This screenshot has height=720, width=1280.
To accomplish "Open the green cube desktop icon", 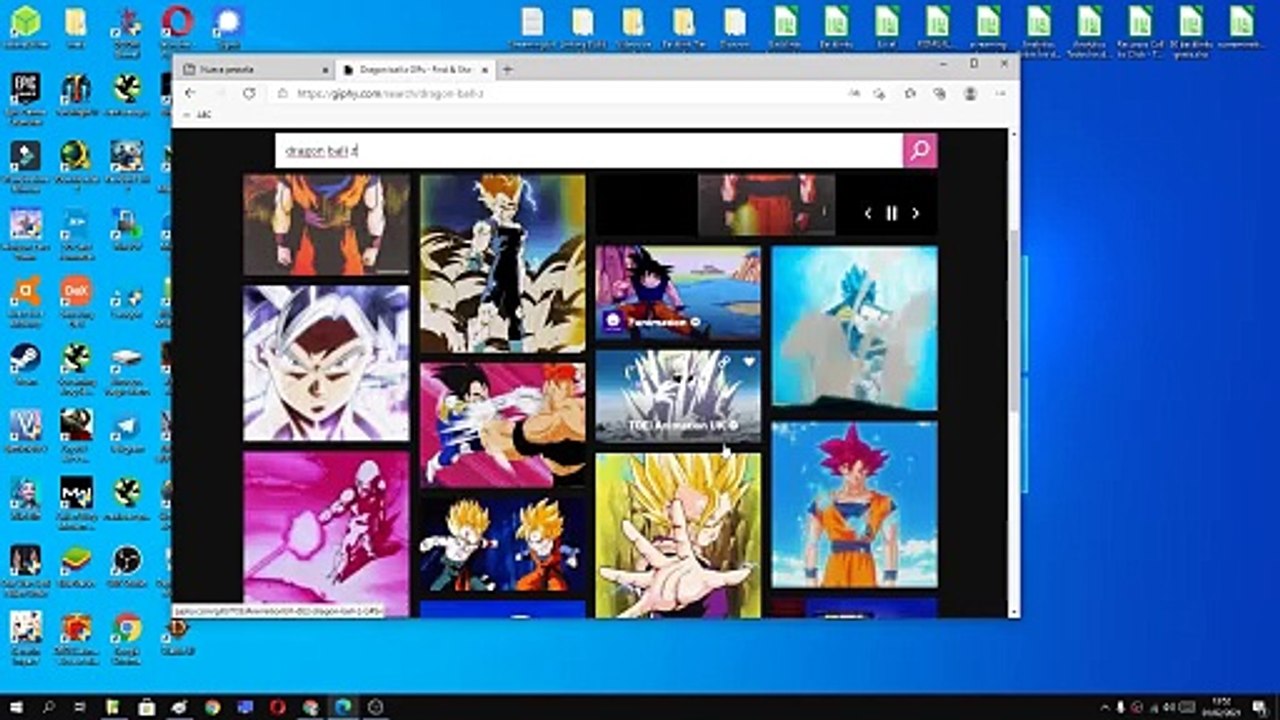I will pos(25,27).
